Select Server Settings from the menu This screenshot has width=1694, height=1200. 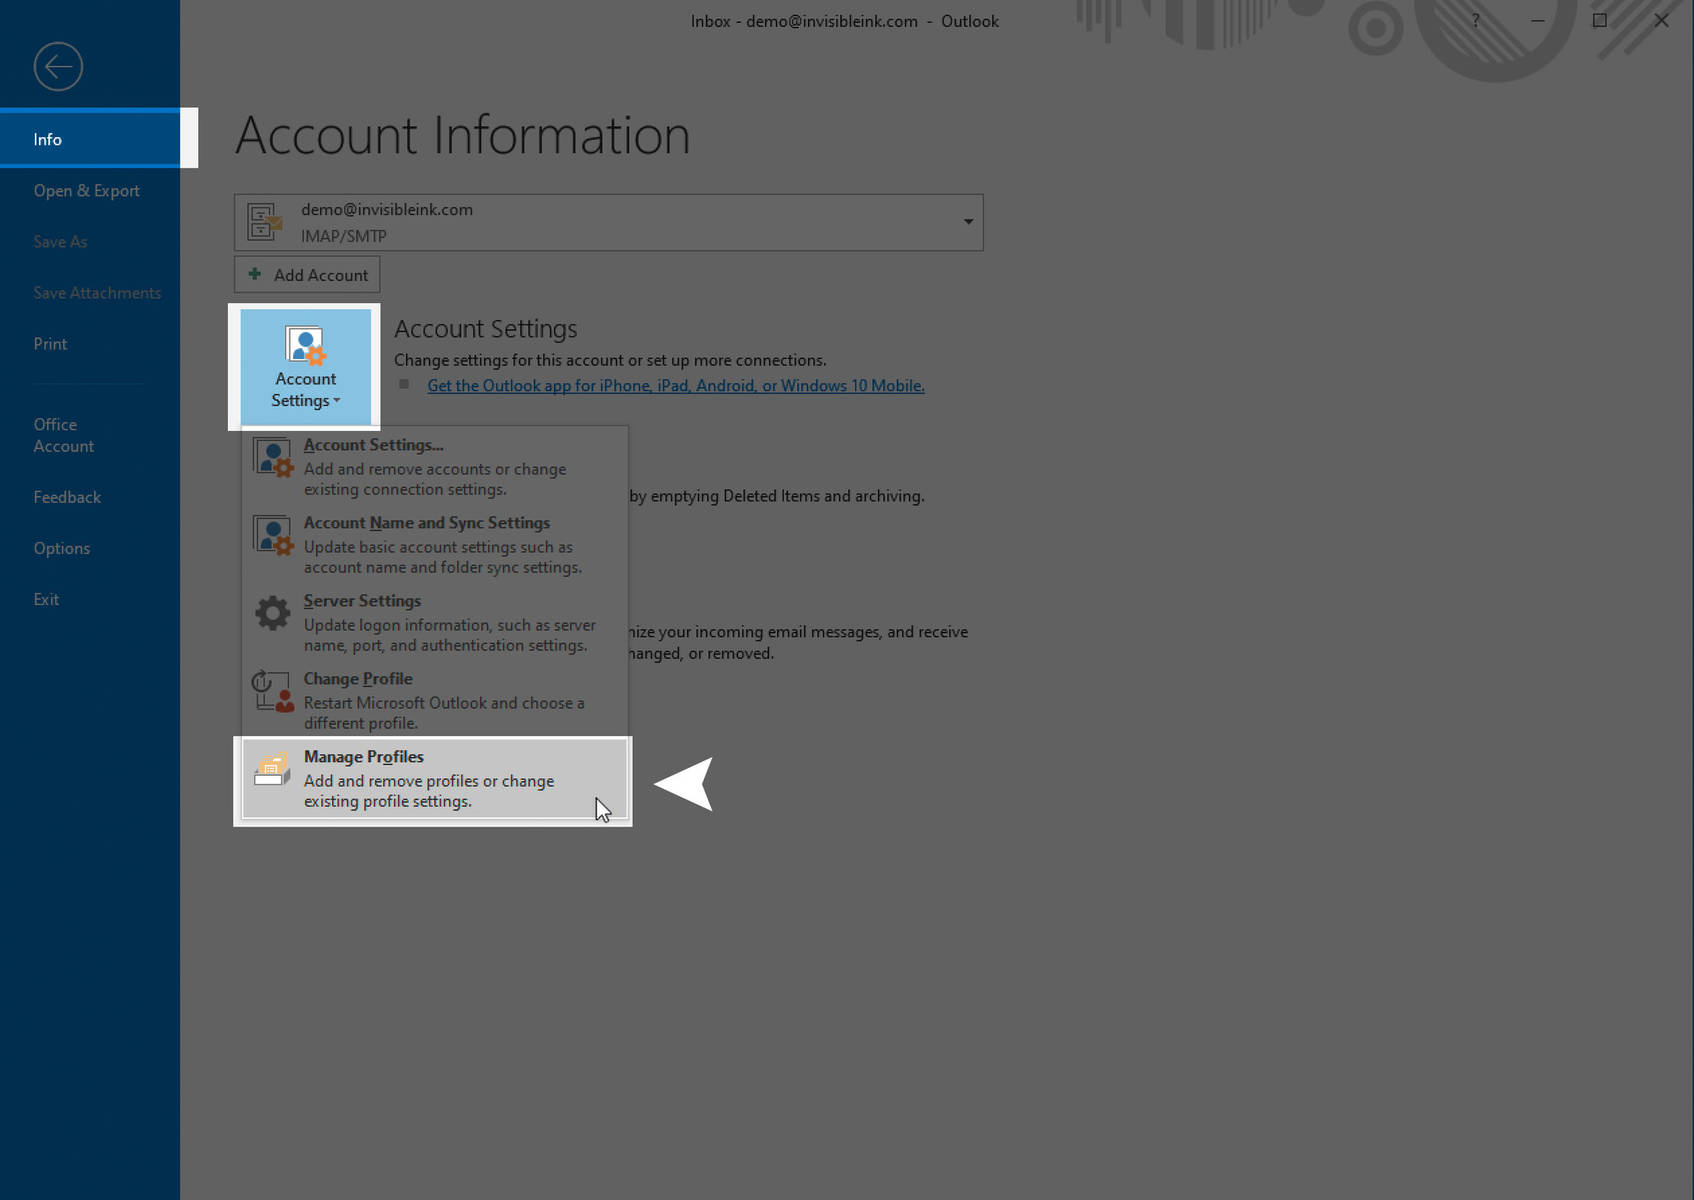tap(435, 622)
